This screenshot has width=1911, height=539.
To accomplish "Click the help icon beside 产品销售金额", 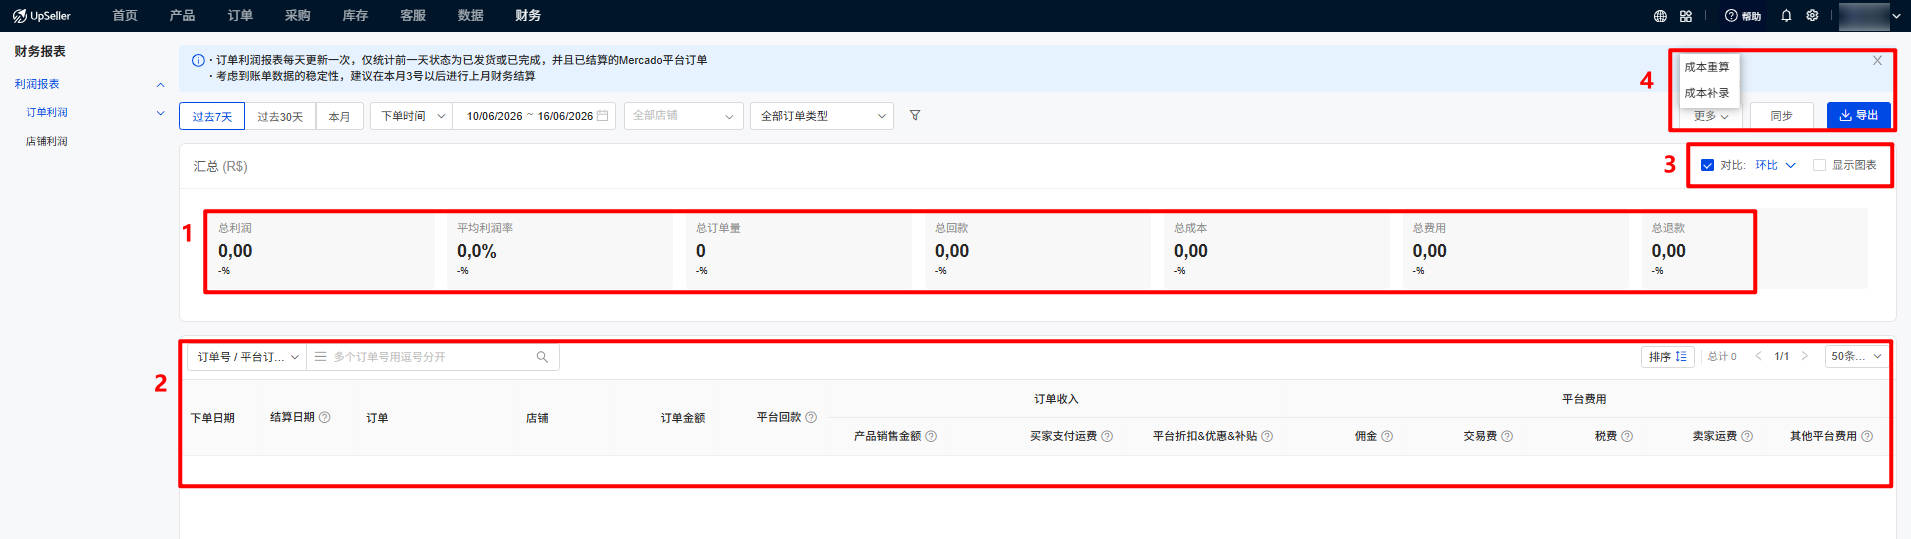I will click(x=931, y=436).
